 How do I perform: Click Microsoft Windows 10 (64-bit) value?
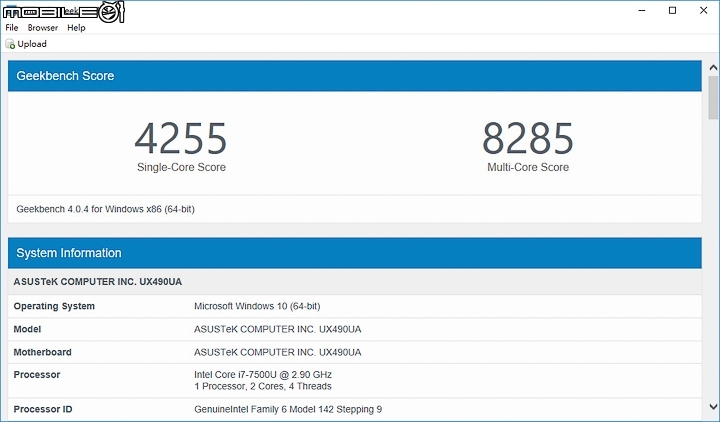tap(257, 306)
